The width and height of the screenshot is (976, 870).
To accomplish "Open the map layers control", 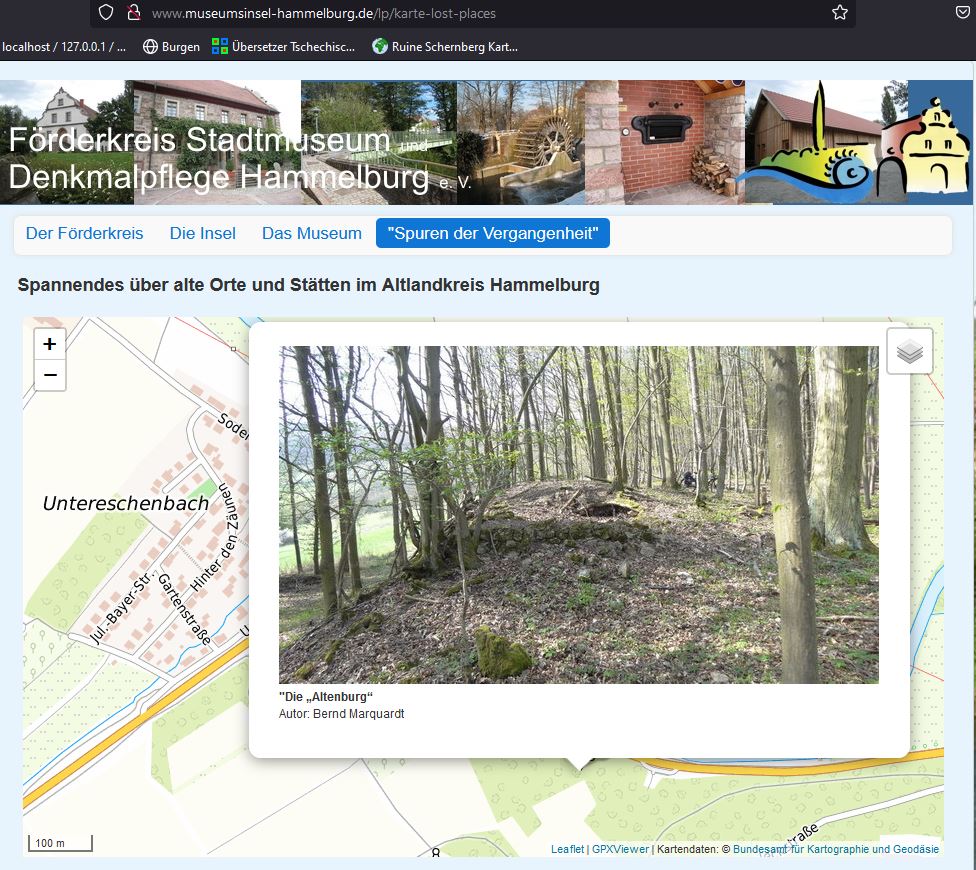I will [x=909, y=351].
